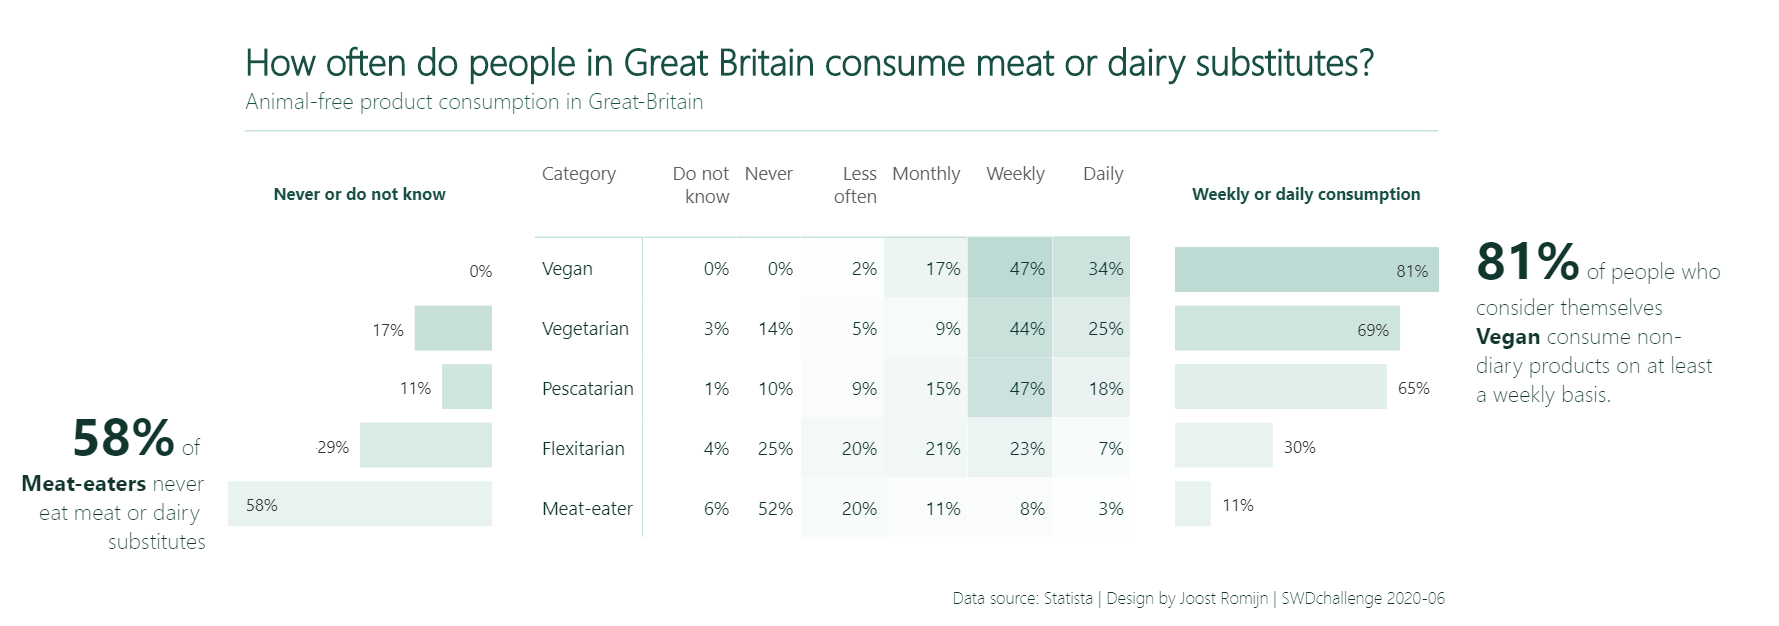Image resolution: width=1779 pixels, height=626 pixels.
Task: Click the Flexitarian 29% never bar
Action: click(425, 446)
